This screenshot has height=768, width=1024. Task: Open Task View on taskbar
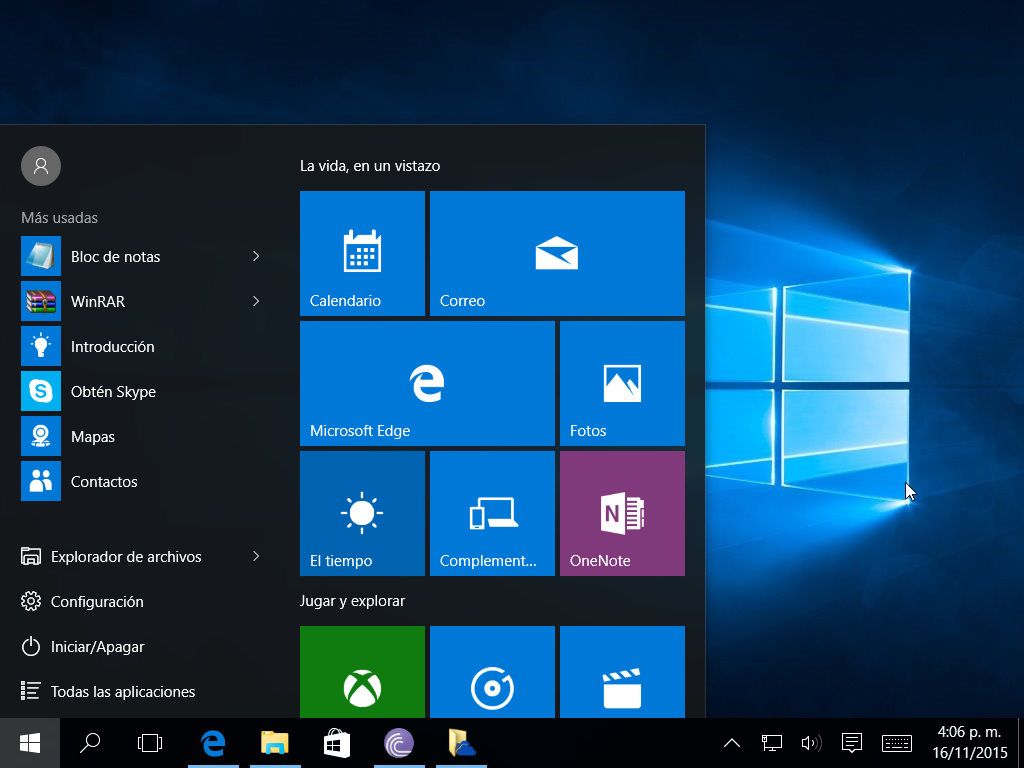click(x=150, y=743)
